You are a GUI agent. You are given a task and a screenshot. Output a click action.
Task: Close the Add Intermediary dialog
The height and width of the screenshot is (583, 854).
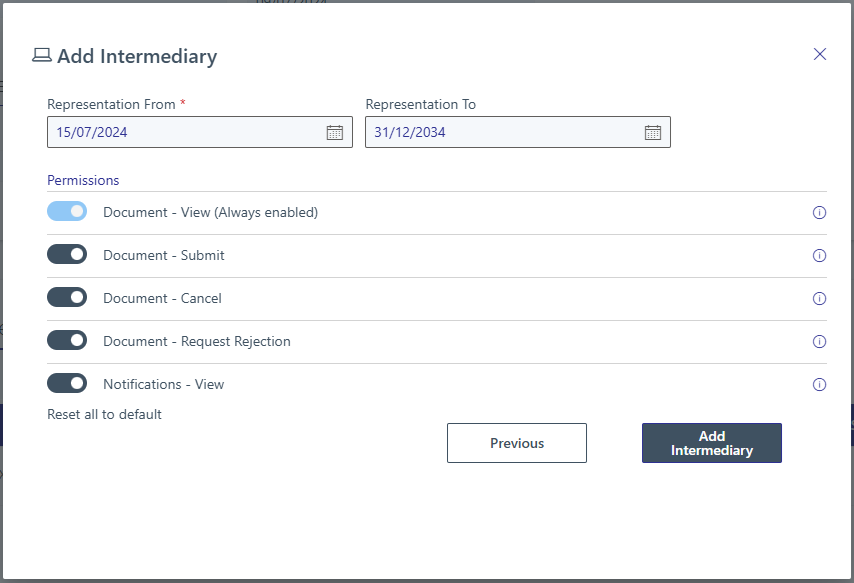(x=820, y=54)
